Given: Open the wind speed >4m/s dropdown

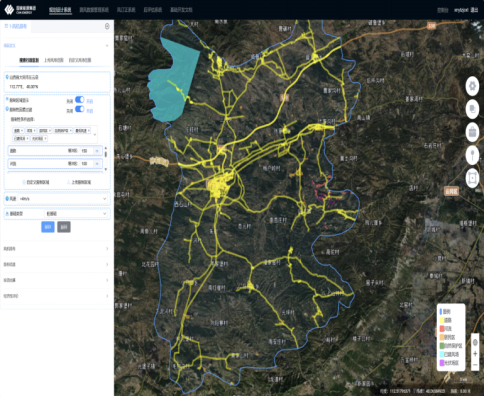Looking at the screenshot, I should pos(57,199).
